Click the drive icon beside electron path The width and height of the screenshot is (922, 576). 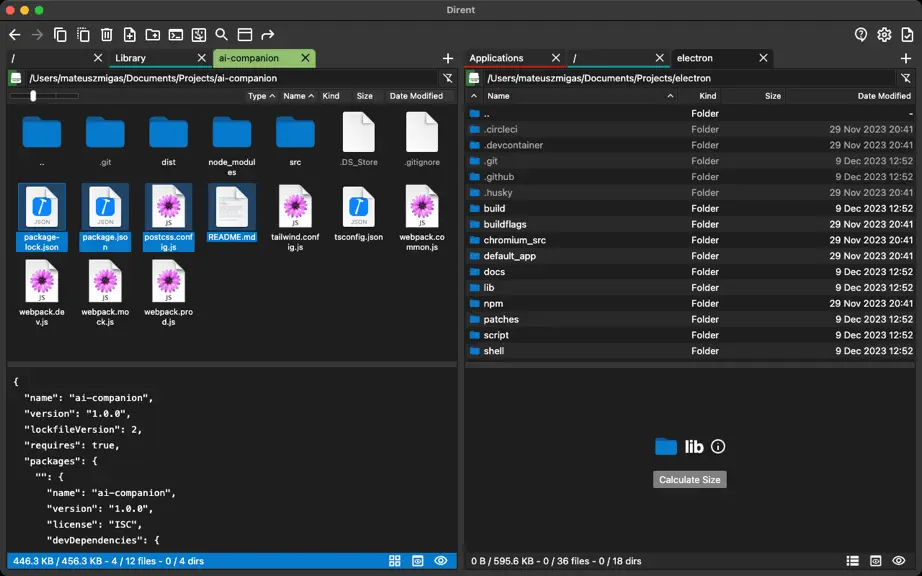pos(474,78)
